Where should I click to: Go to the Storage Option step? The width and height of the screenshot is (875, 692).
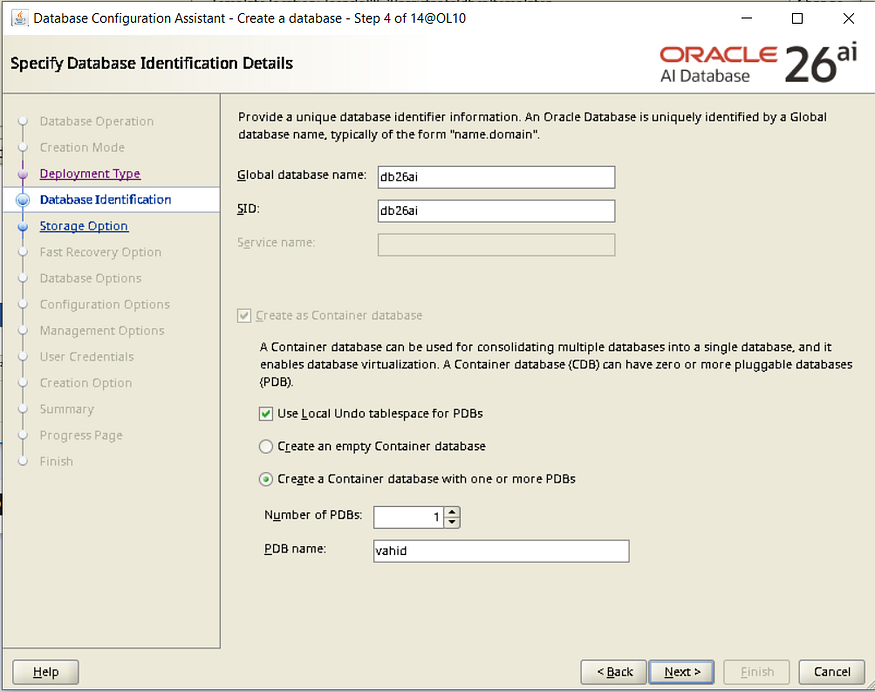[x=84, y=226]
